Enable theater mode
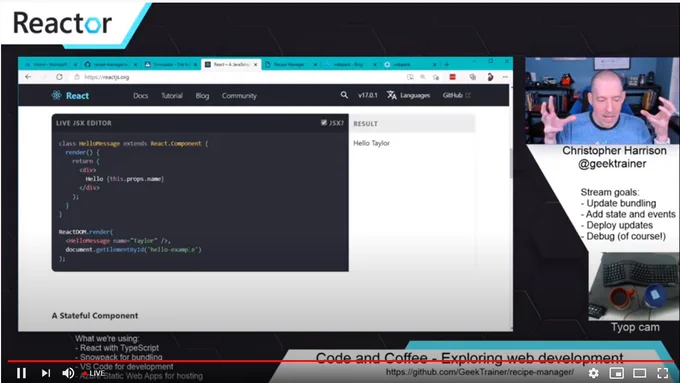 click(x=640, y=373)
